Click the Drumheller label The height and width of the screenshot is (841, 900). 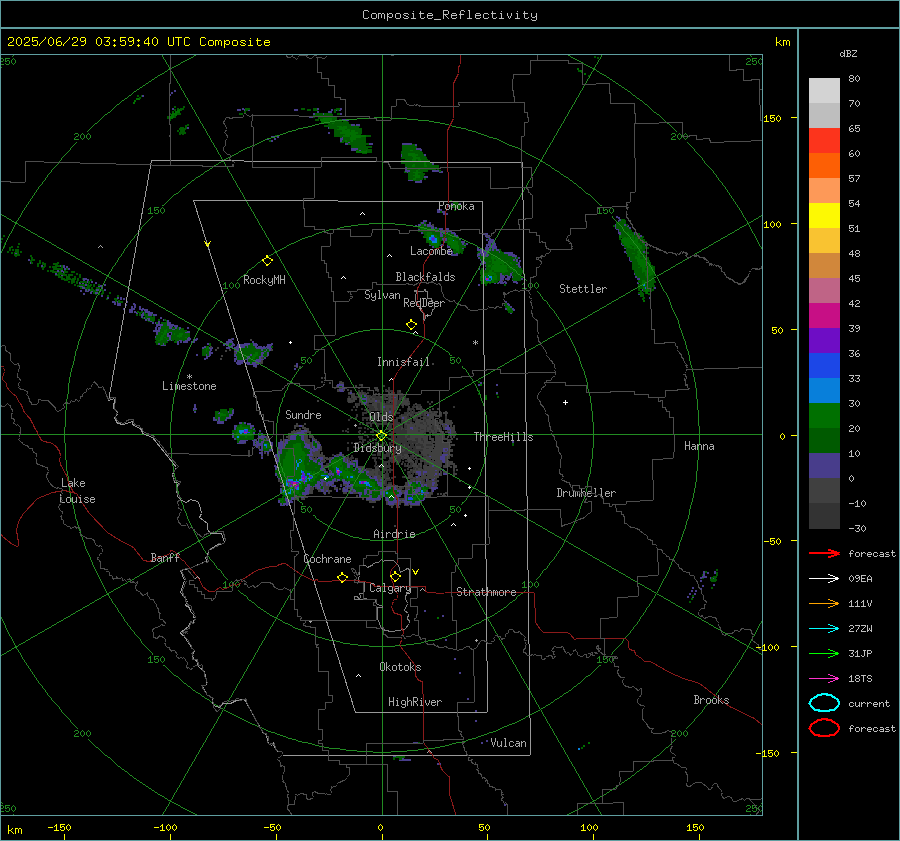pyautogui.click(x=586, y=493)
